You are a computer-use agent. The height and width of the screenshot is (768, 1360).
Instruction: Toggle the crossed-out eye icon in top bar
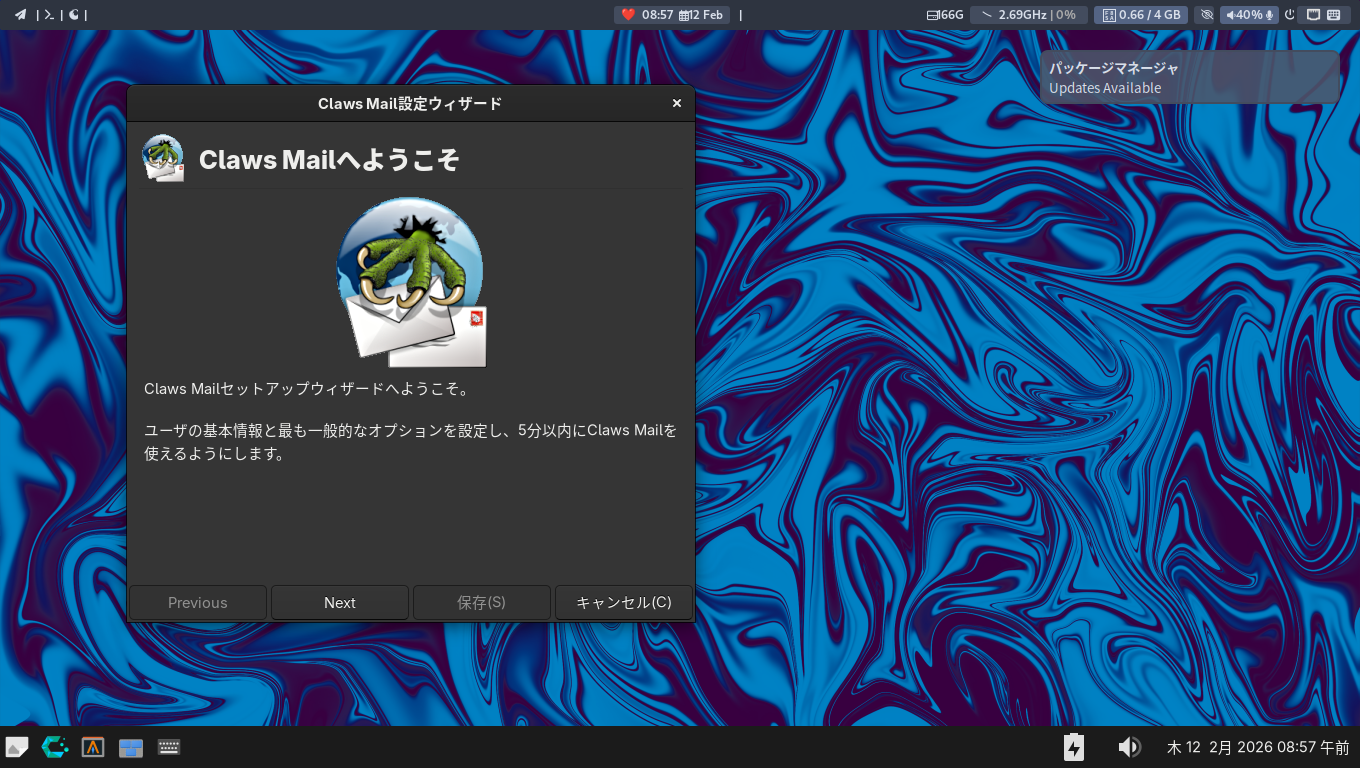click(1206, 15)
